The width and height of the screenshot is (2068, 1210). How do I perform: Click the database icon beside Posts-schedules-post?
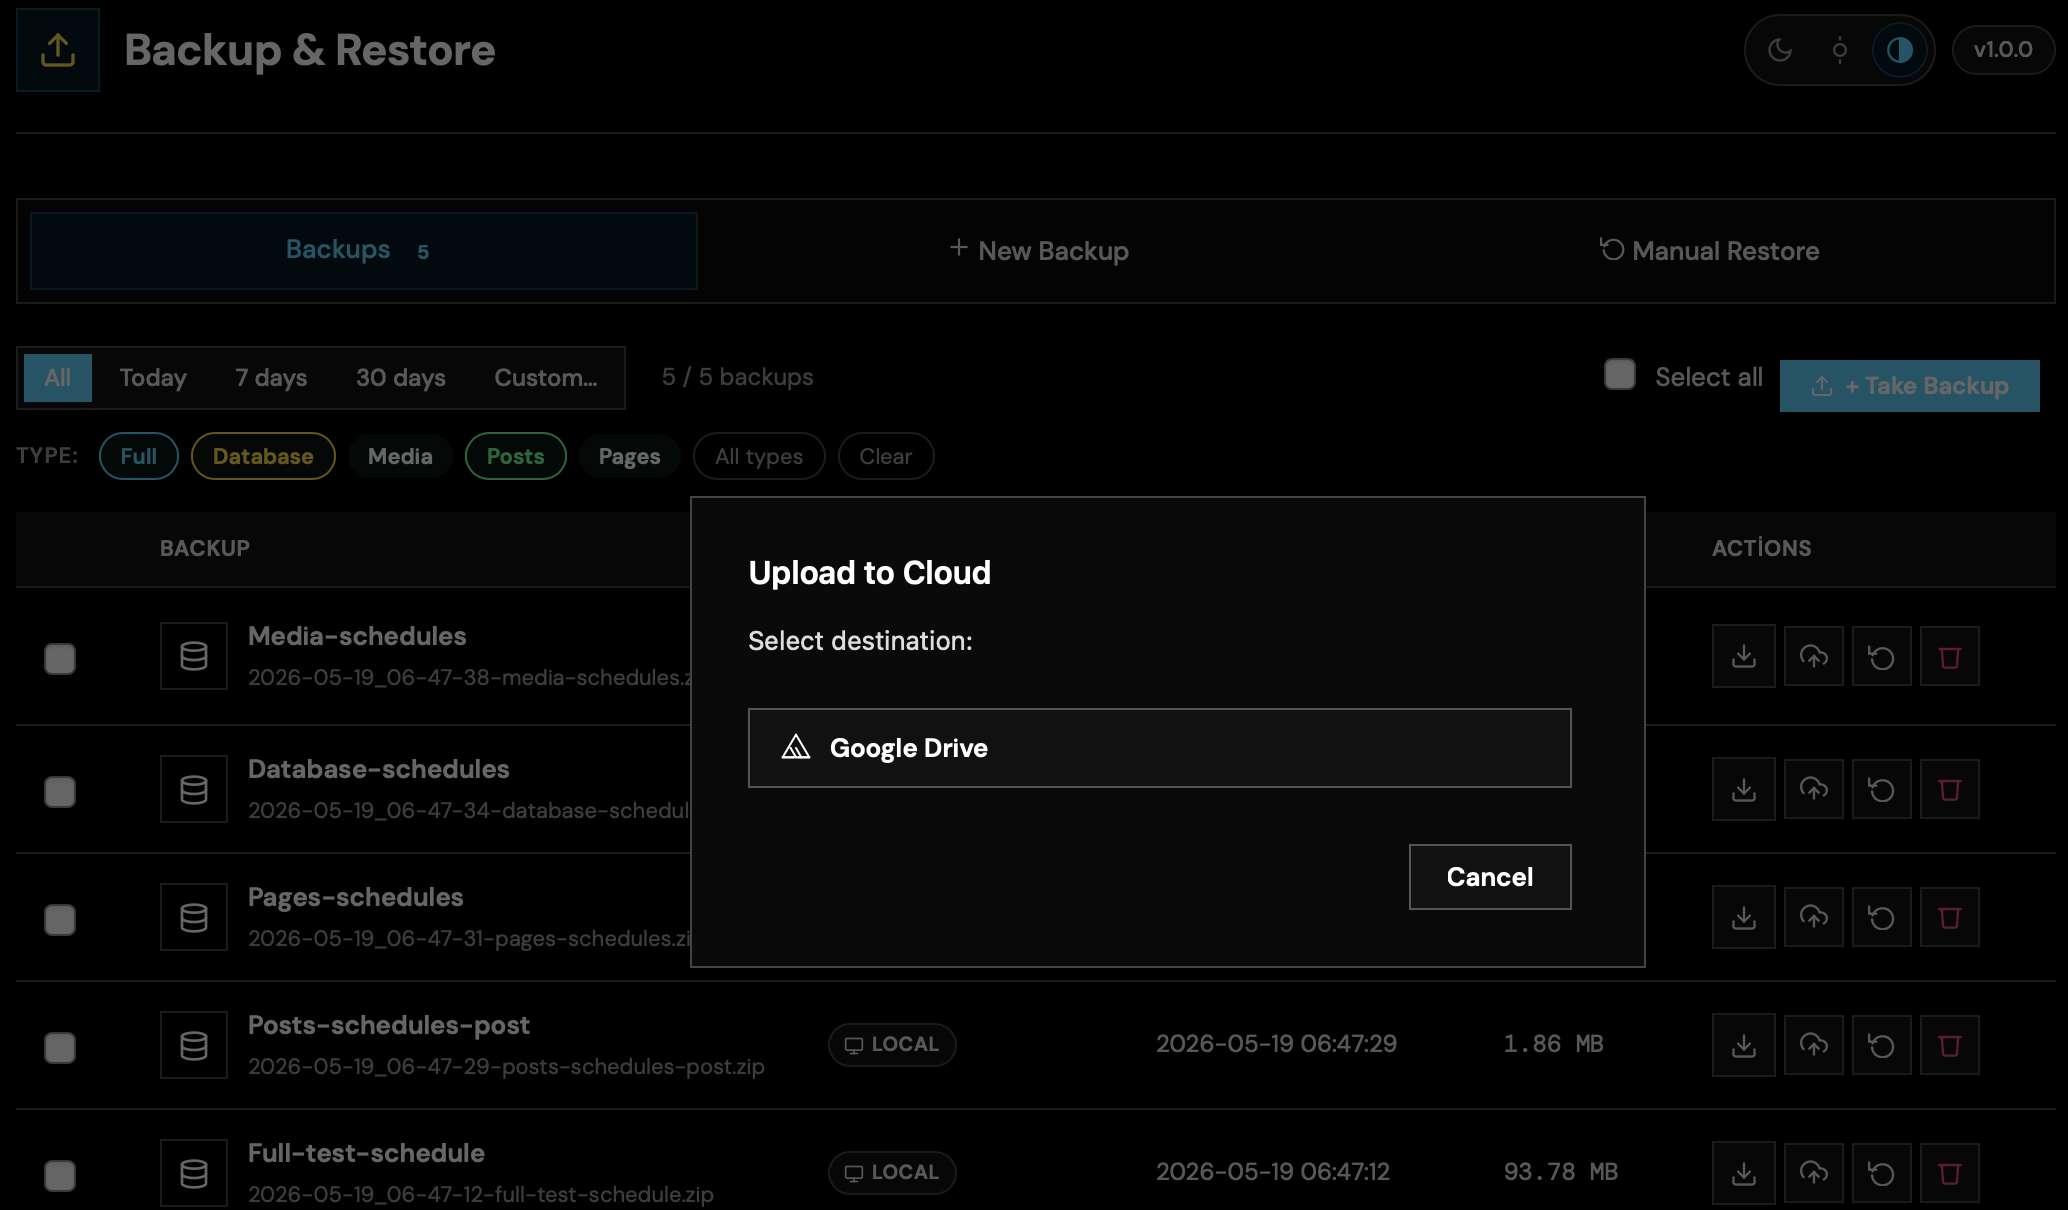click(194, 1045)
